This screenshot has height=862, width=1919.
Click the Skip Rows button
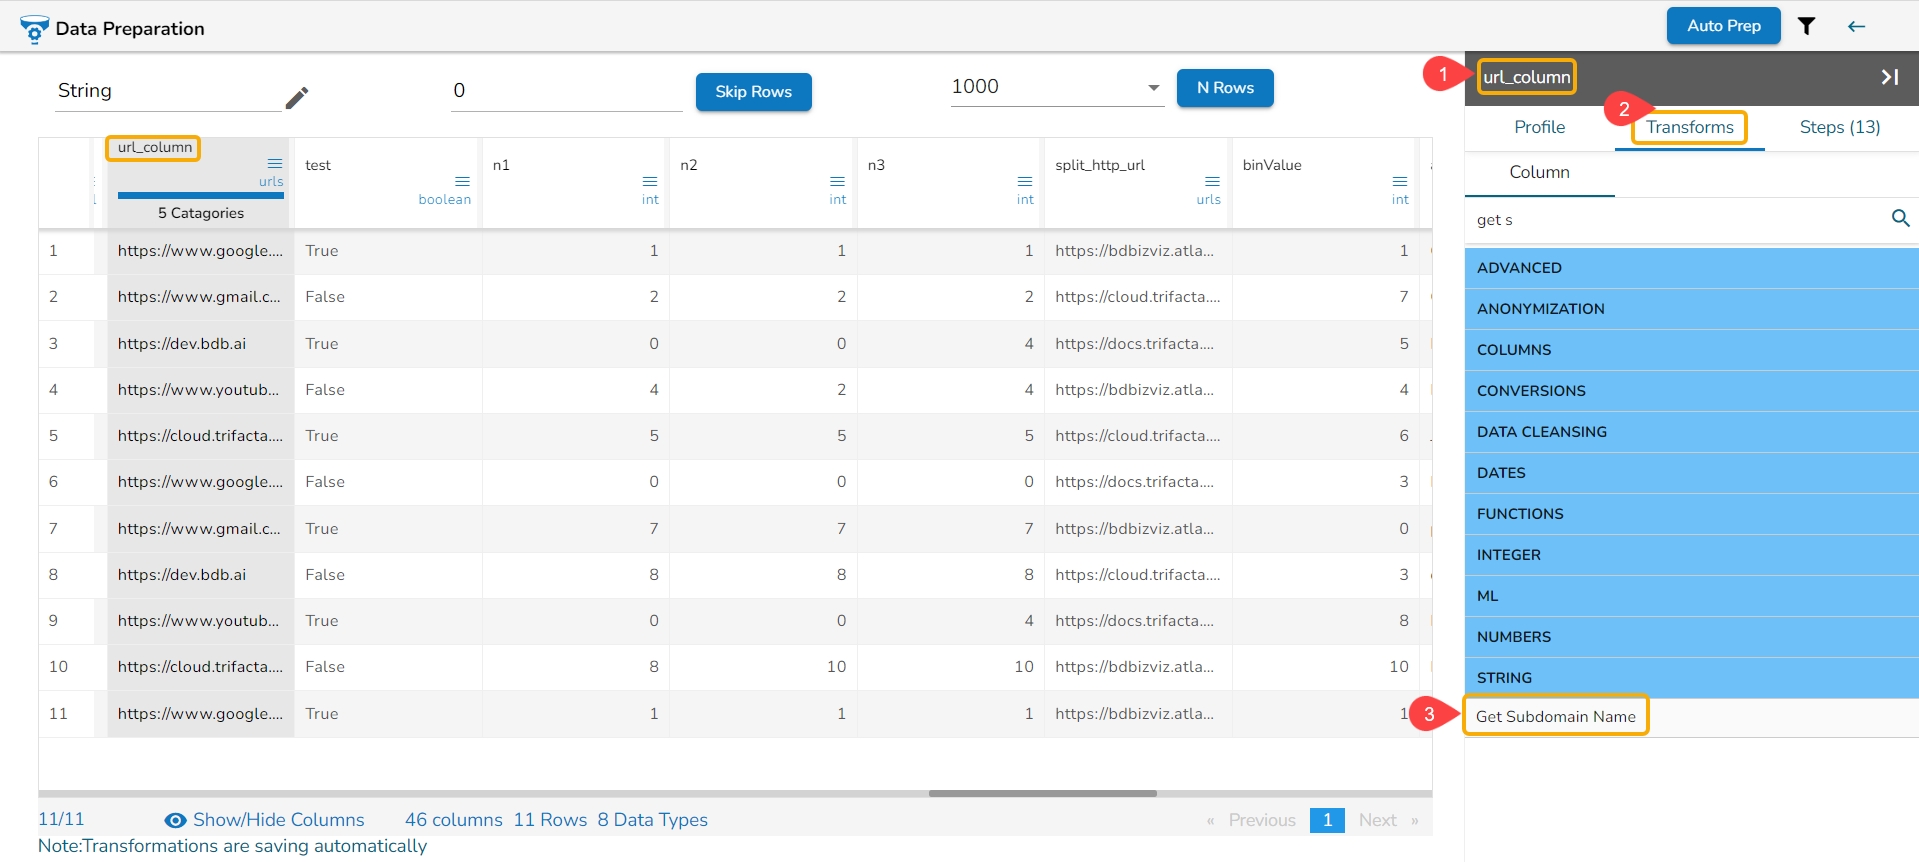click(x=753, y=92)
